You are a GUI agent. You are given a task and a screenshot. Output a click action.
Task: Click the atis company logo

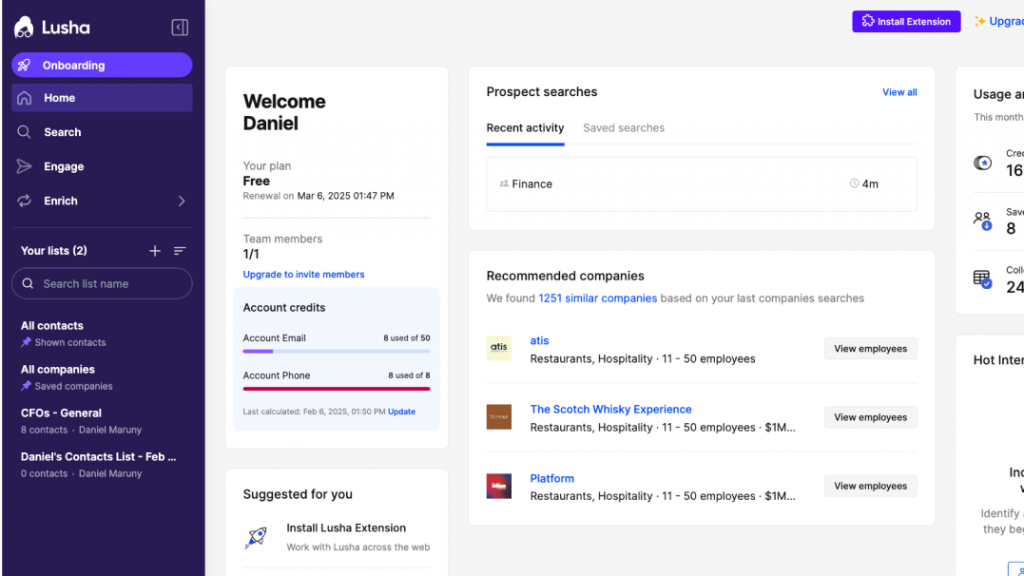coord(499,348)
